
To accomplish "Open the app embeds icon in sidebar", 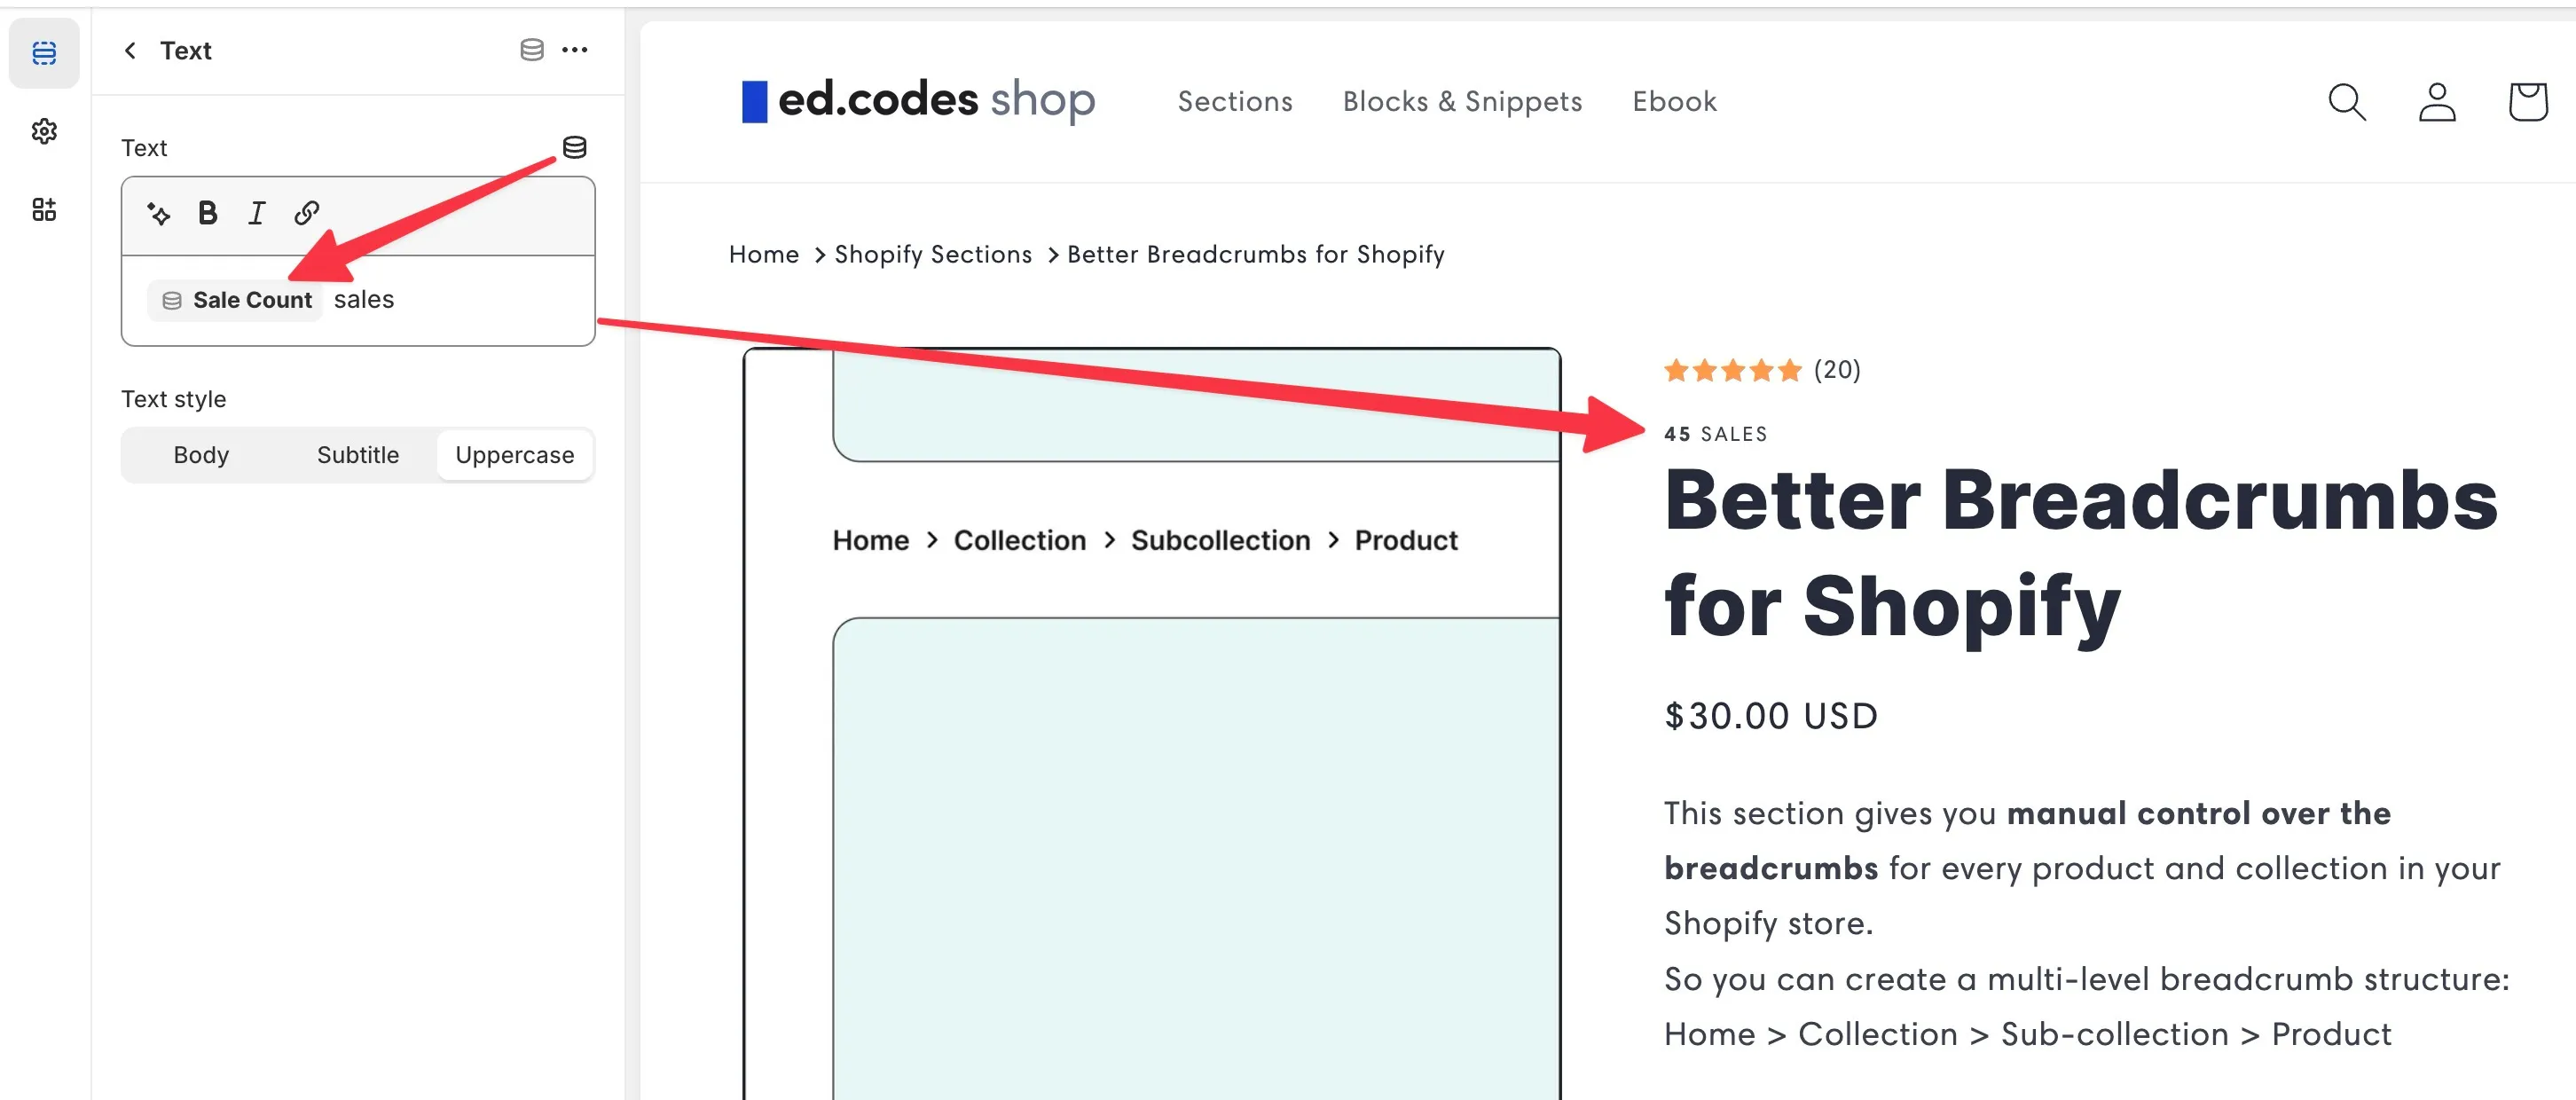I will click(x=44, y=209).
